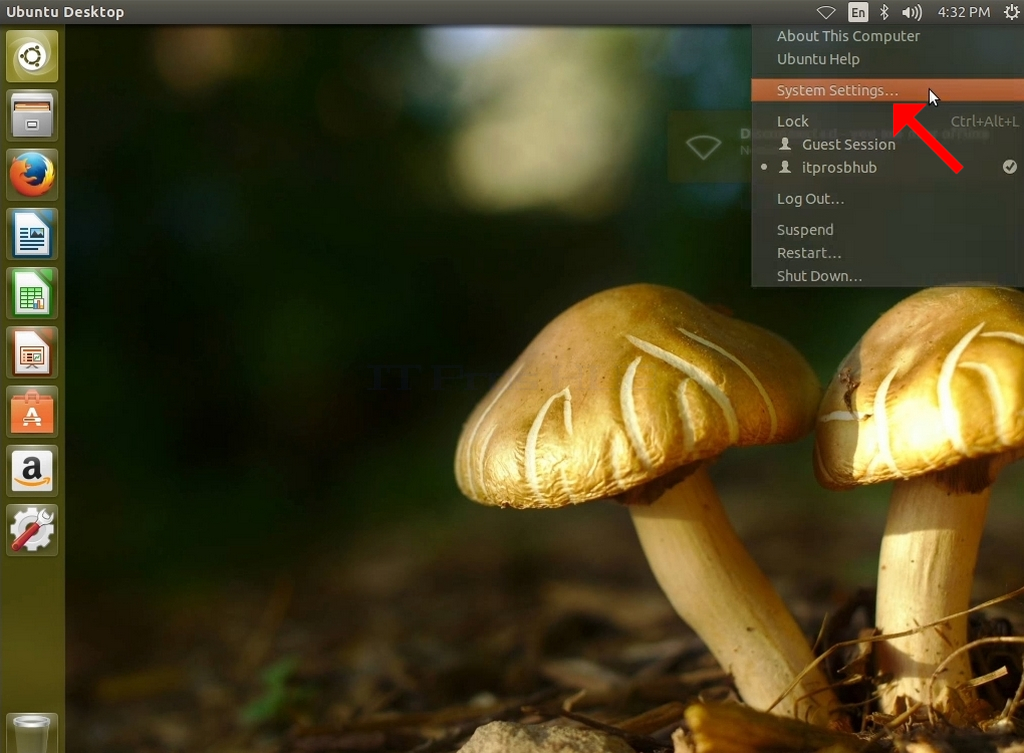Open Ubuntu Software Center
The width and height of the screenshot is (1024, 753).
32,411
